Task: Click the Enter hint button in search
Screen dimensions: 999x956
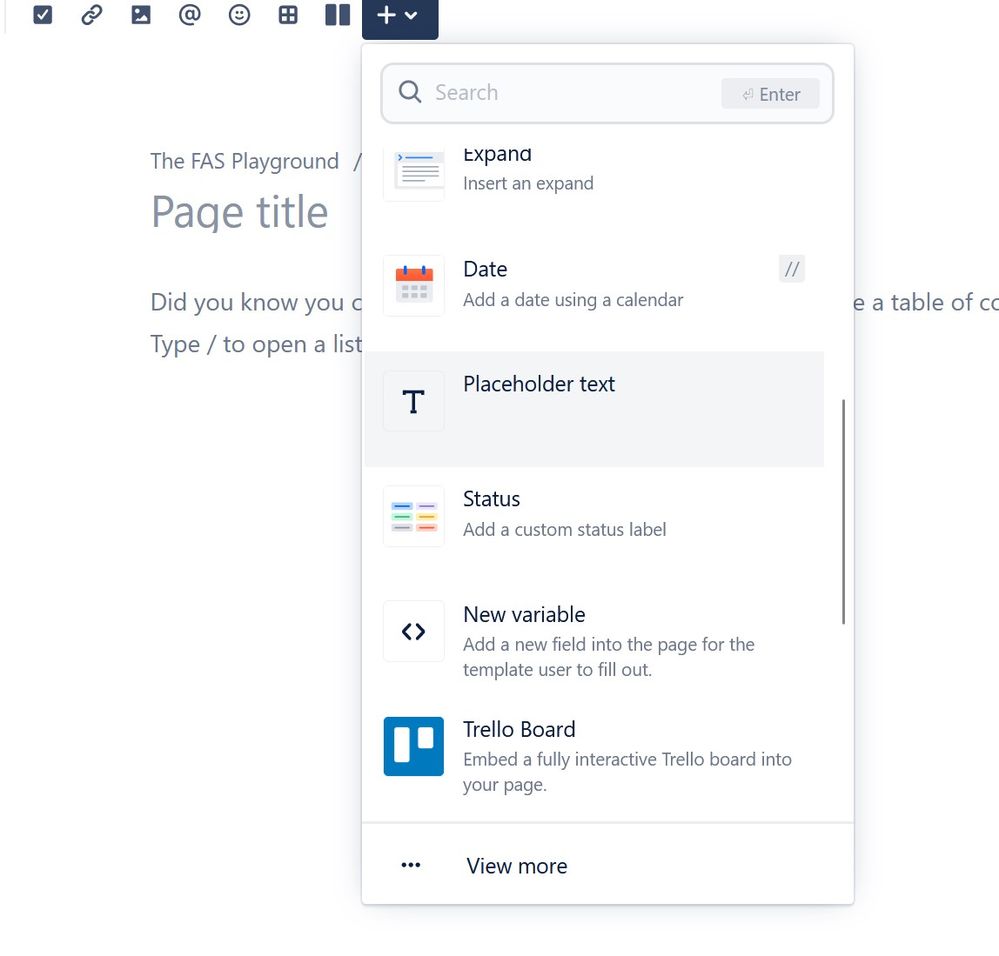Action: 770,94
